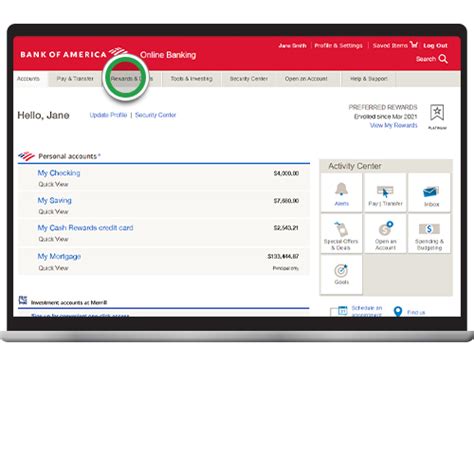Open Special Offers & Deals tile

[x=341, y=234]
